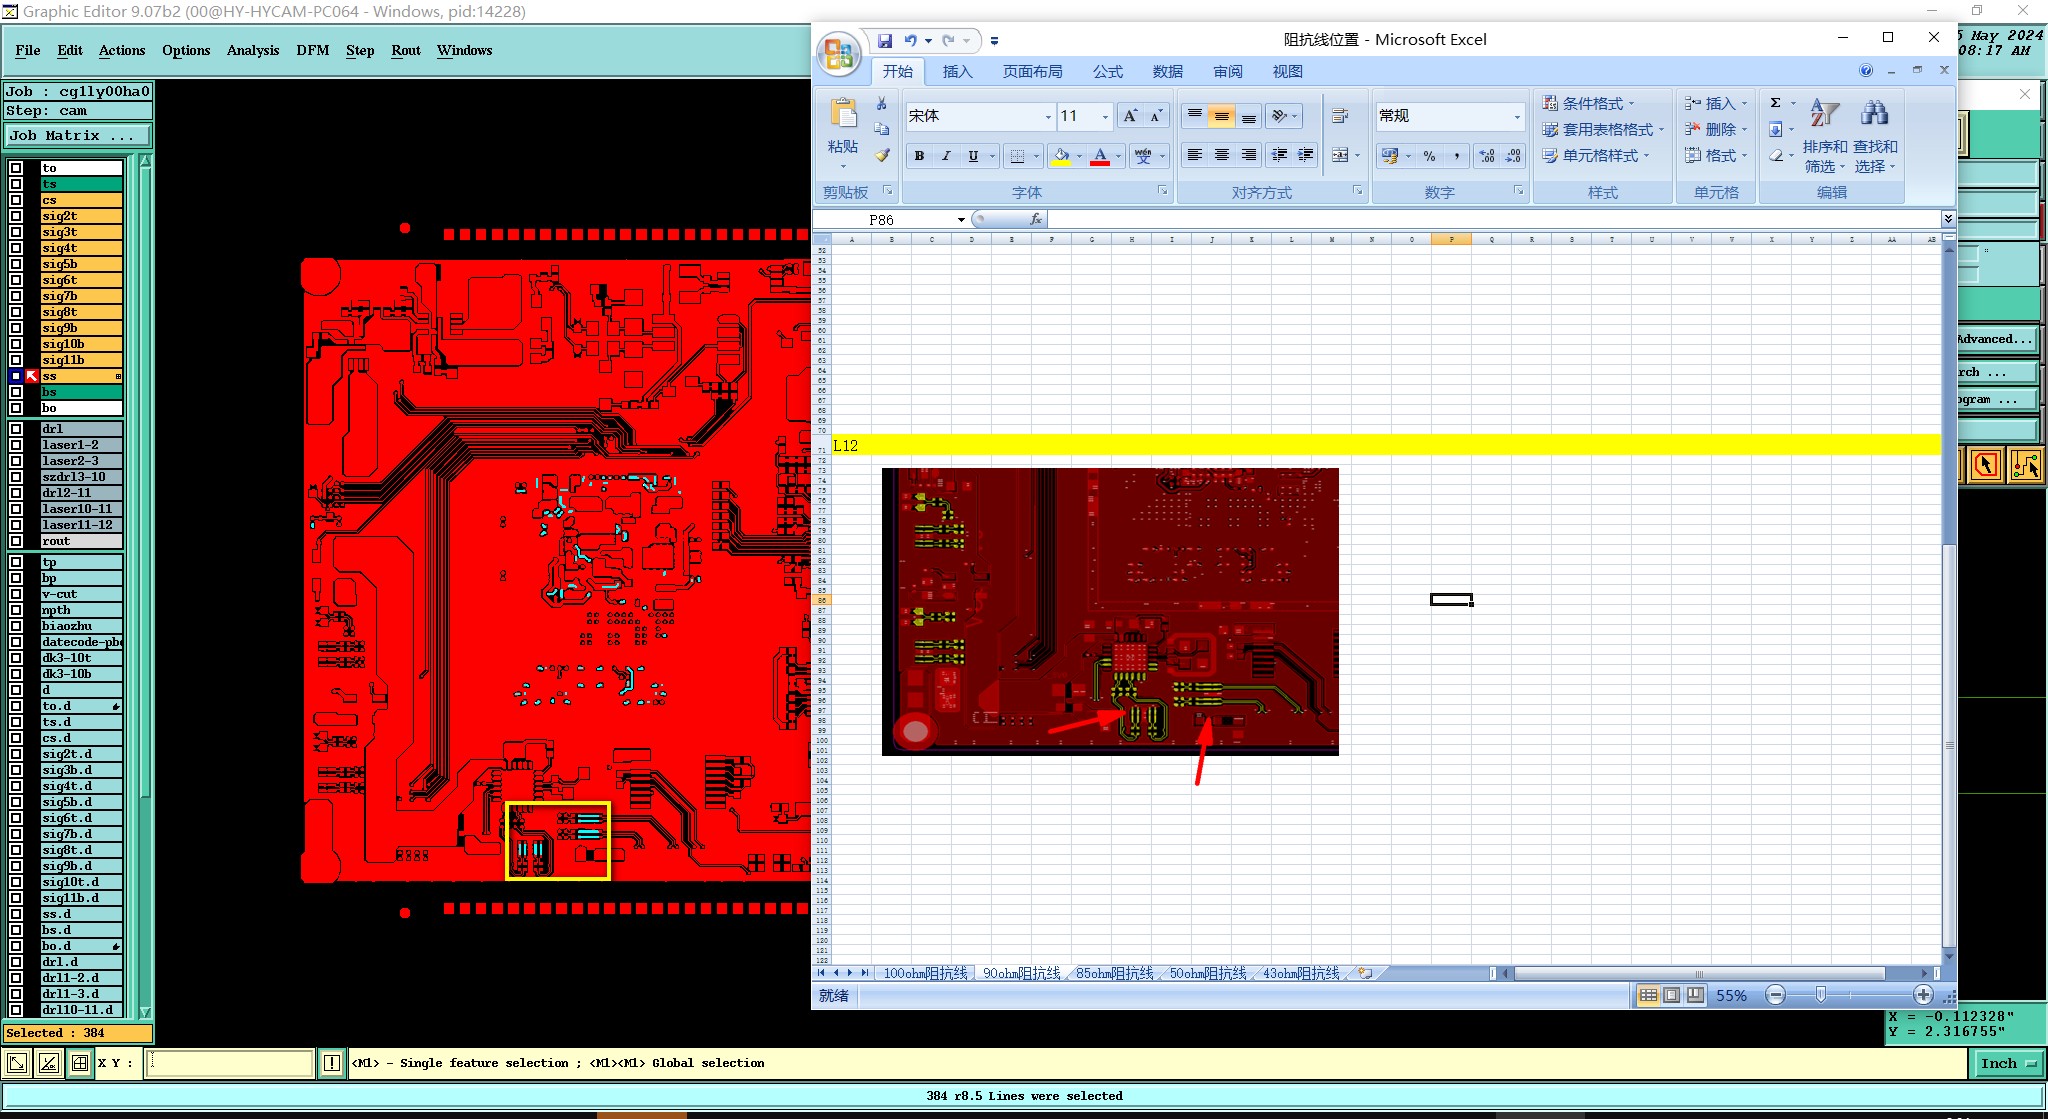Open the Analysis menu
The image size is (2048, 1119).
point(252,50)
